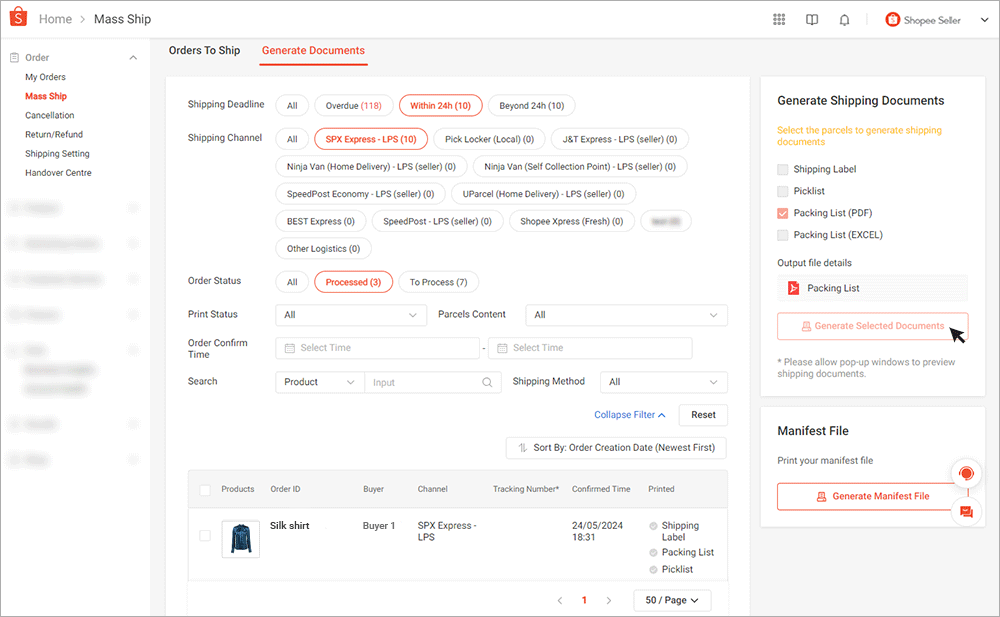Switch to Orders To Ship tab

coord(204,50)
